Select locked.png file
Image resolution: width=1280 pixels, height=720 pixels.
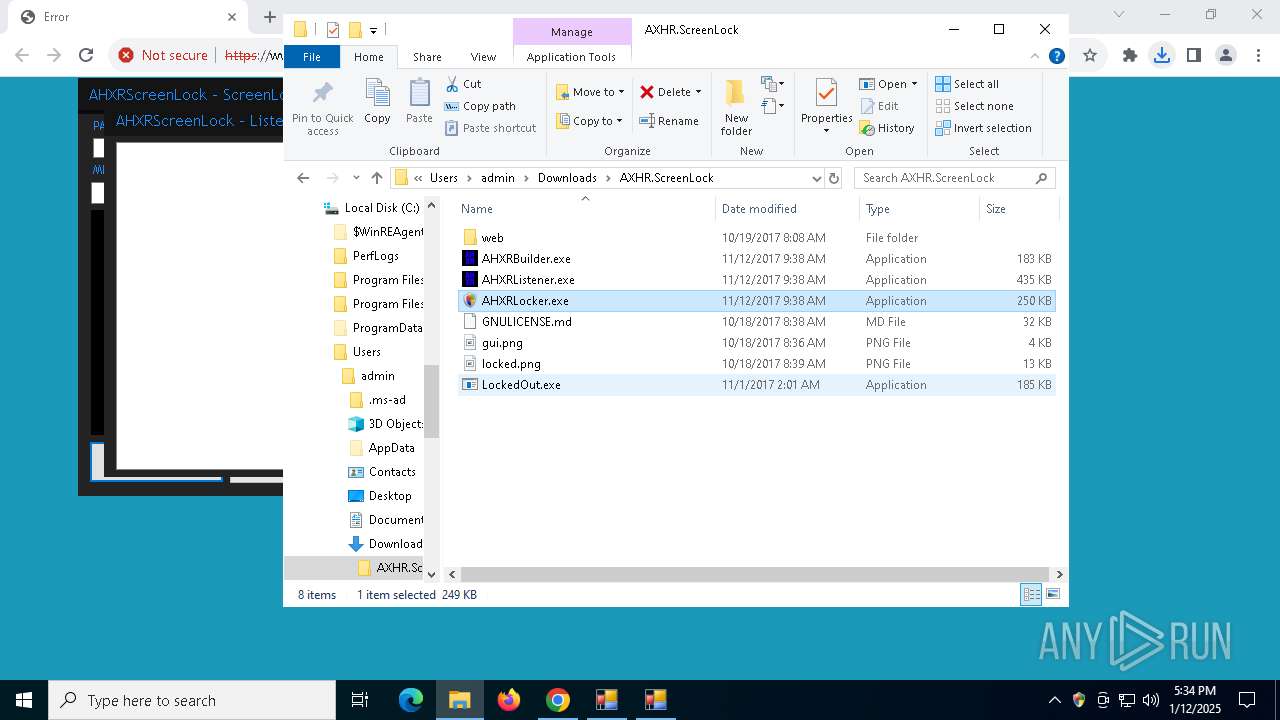coord(756,364)
